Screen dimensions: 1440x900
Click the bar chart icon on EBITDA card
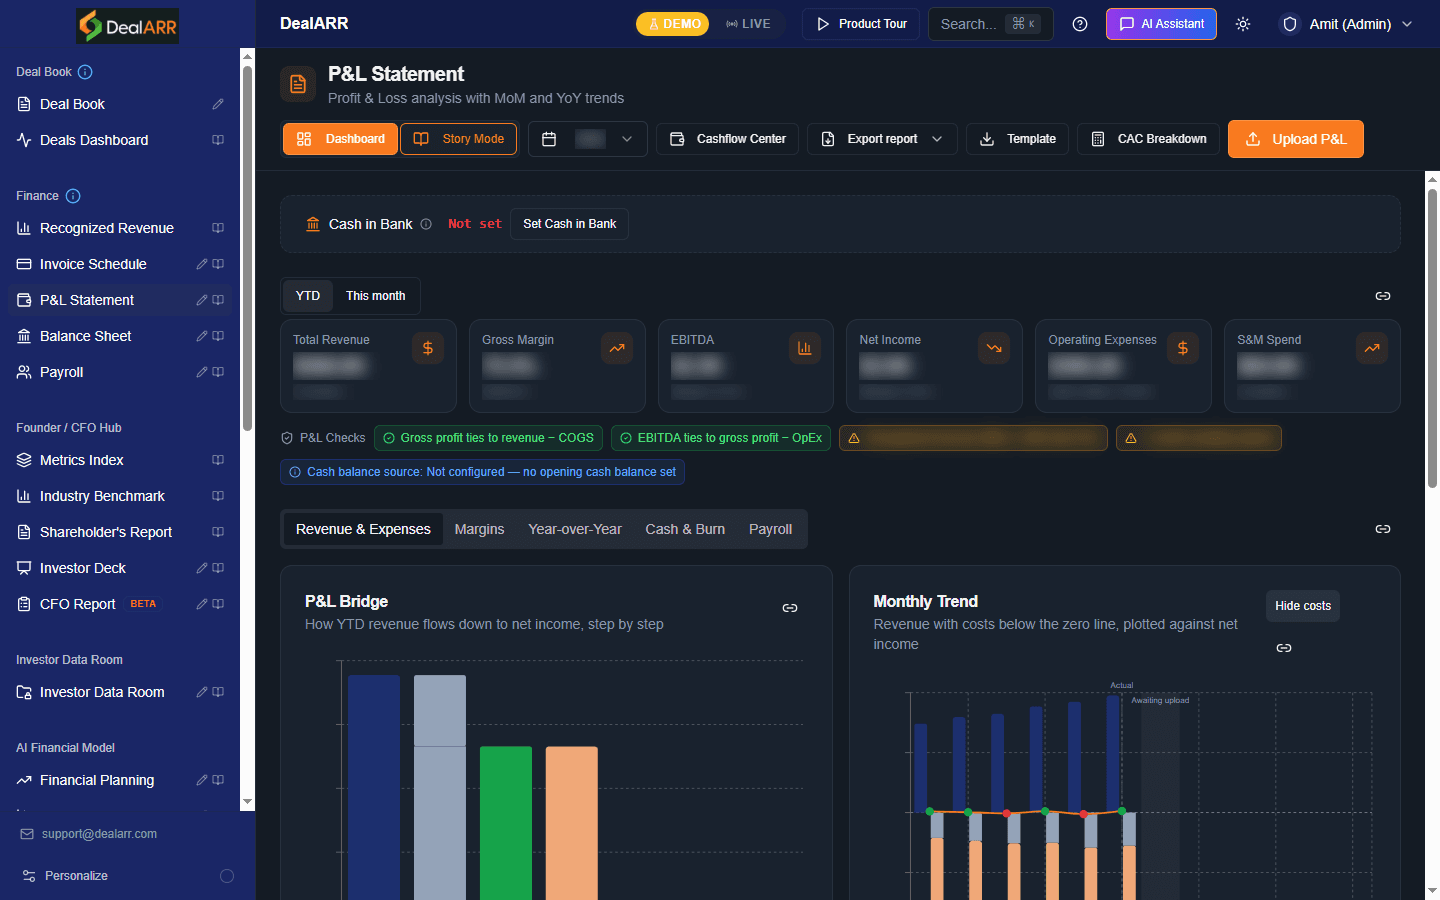tap(805, 348)
